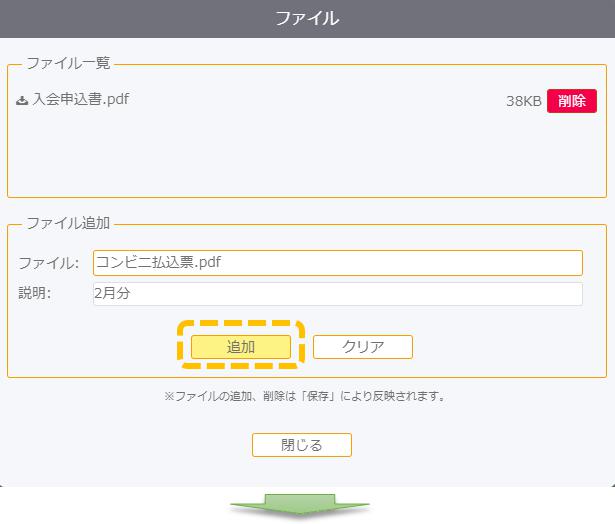The image size is (615, 524).
Task: Click the 説明: field label
Action: 35,293
